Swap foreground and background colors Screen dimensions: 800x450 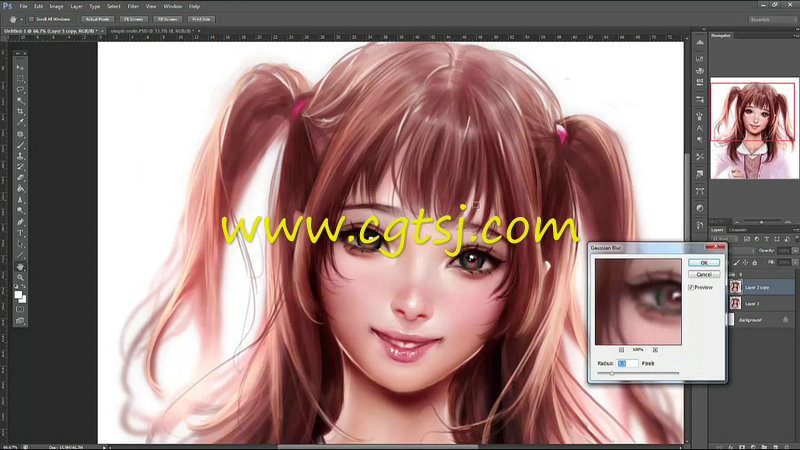pos(24,287)
